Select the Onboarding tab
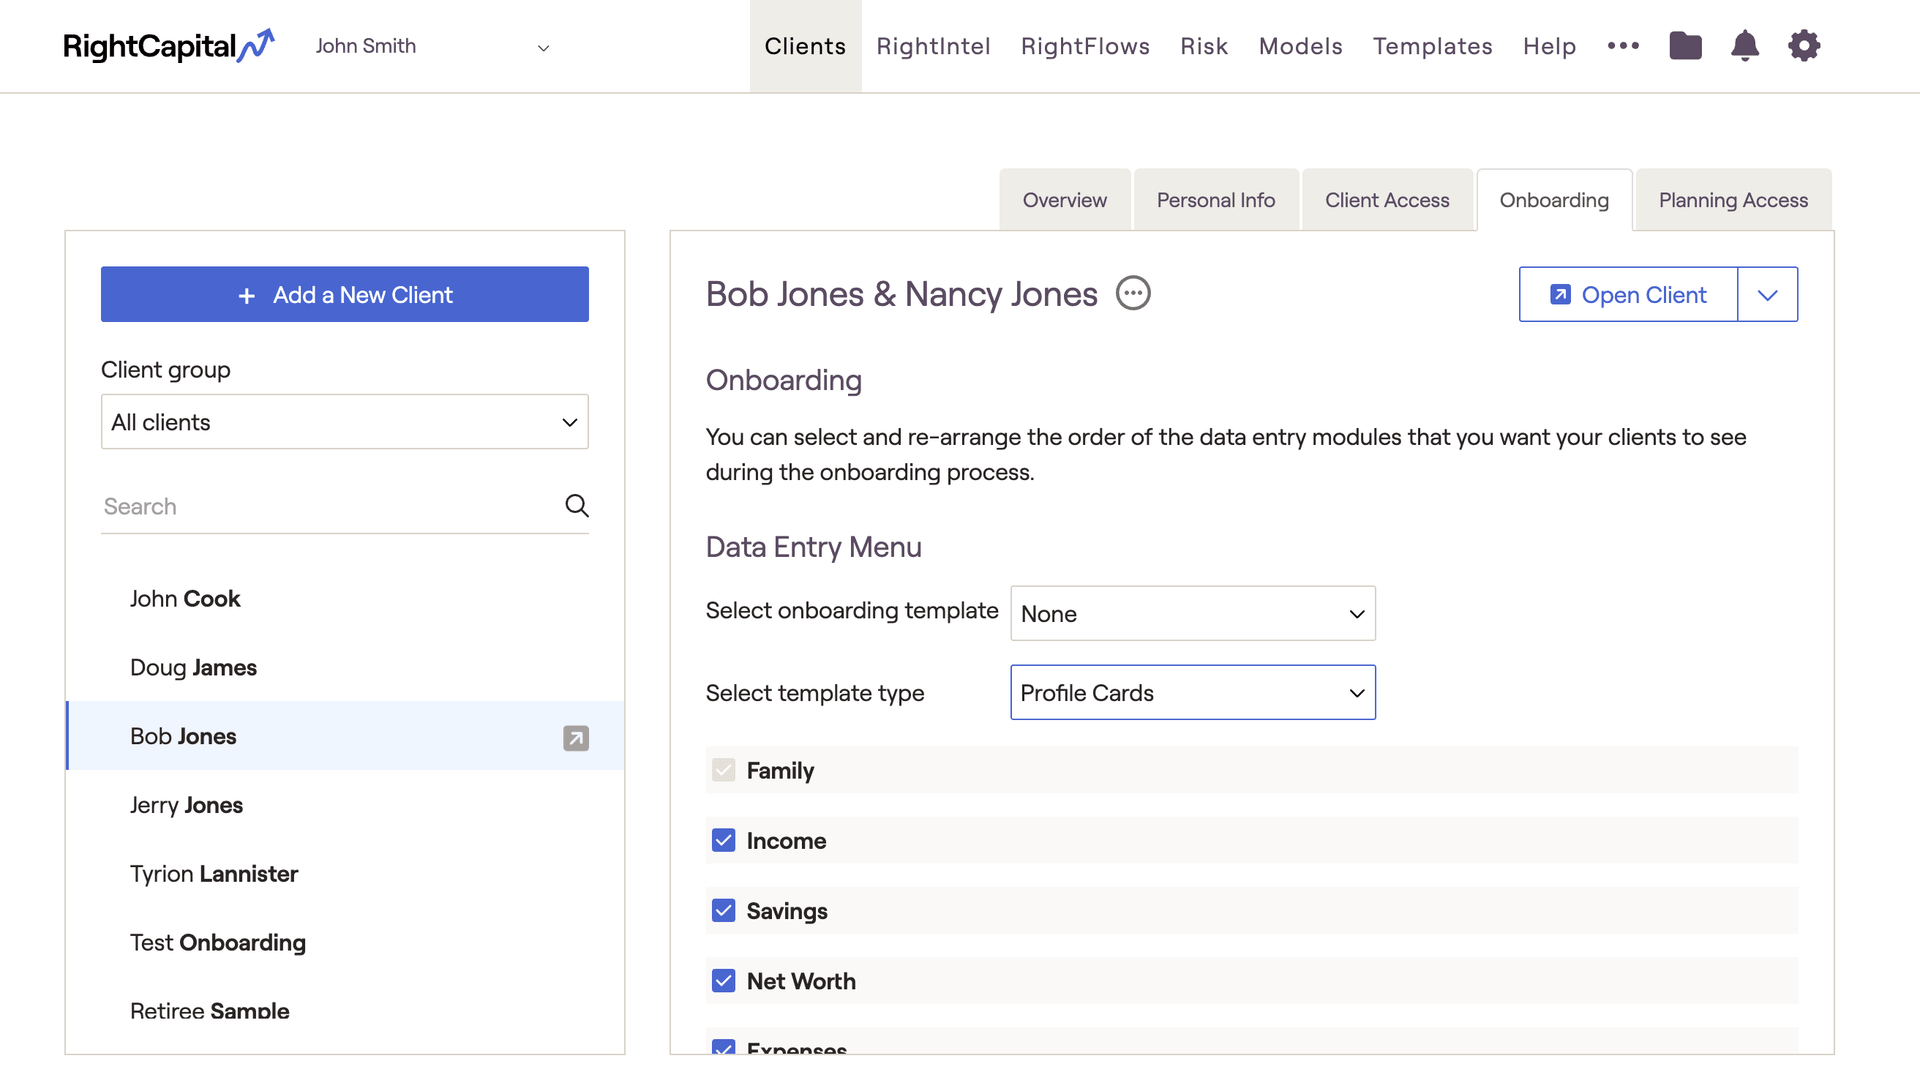1920x1086 pixels. (1554, 200)
